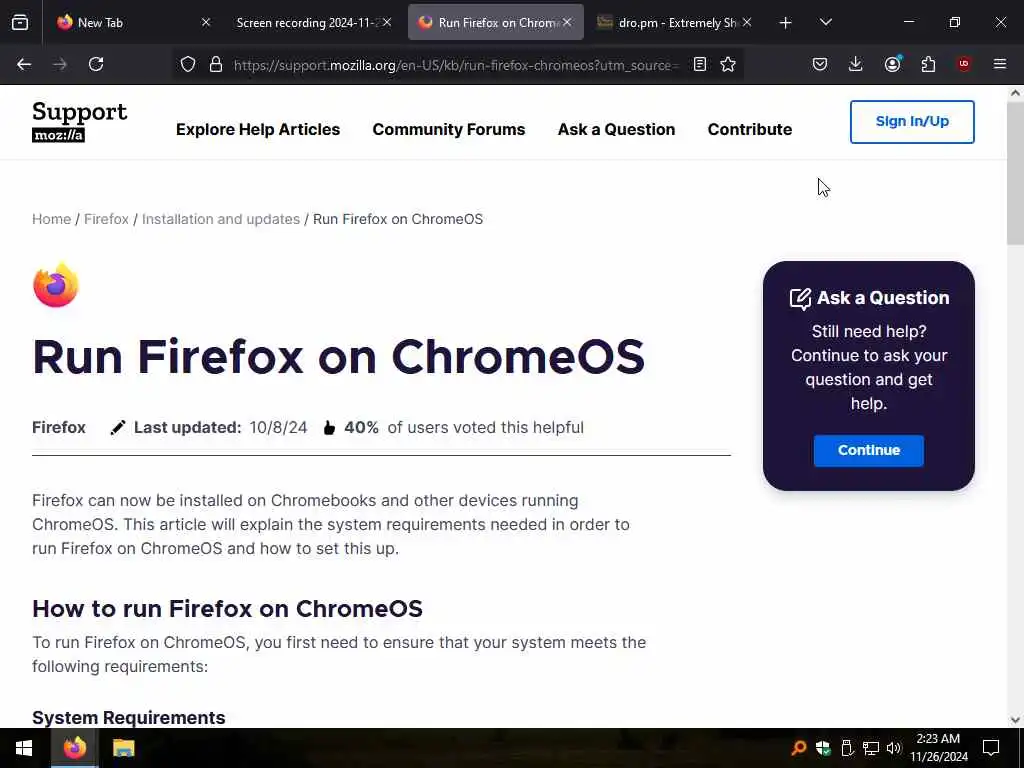1024x768 pixels.
Task: Open Downloads panel
Action: 856,64
